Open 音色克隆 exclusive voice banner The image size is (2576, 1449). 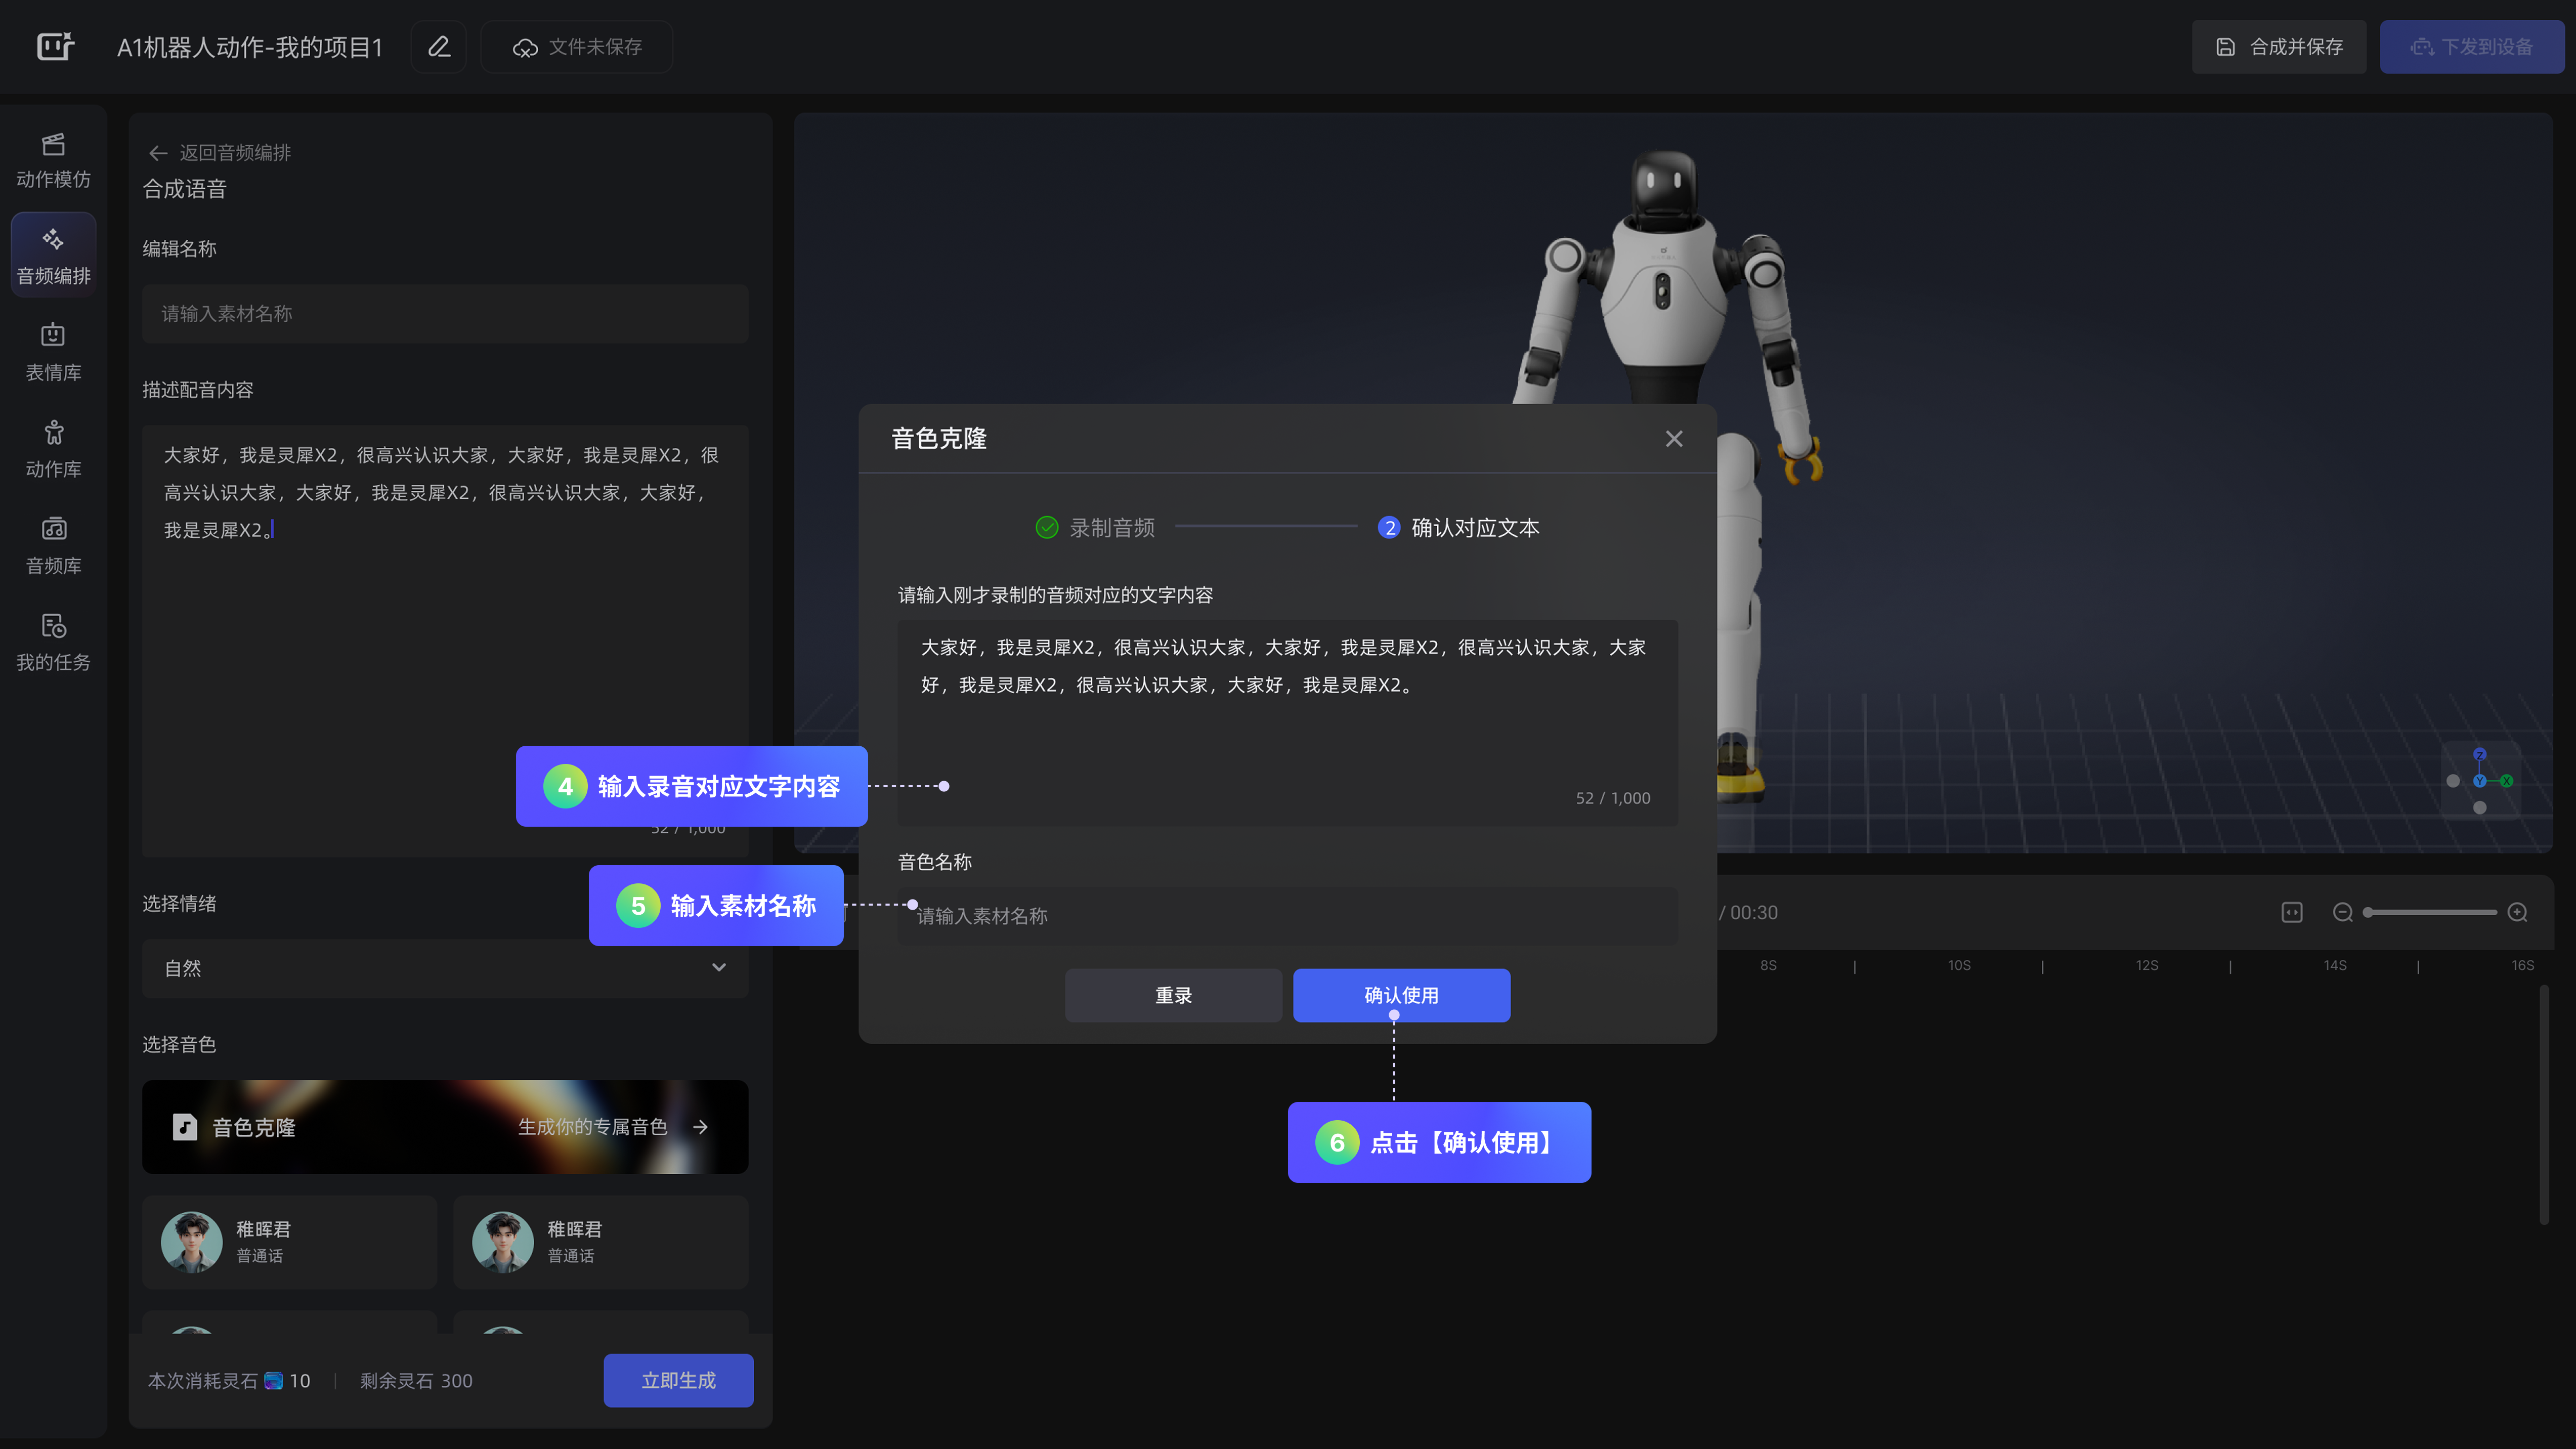pyautogui.click(x=445, y=1127)
